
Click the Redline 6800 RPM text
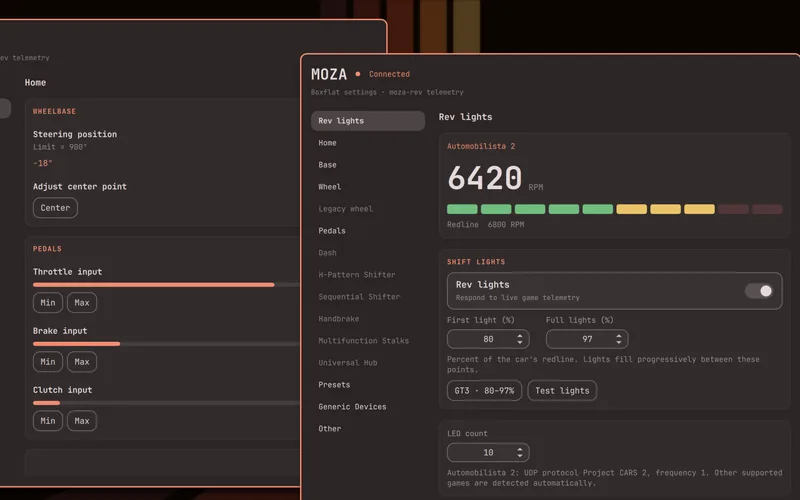pyautogui.click(x=485, y=224)
